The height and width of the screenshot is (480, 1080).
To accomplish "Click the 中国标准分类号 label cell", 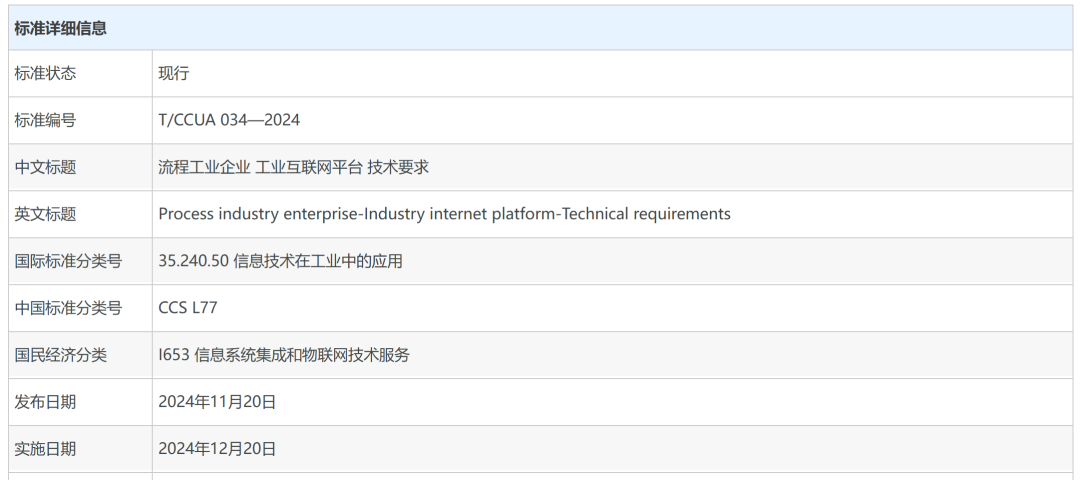I will pos(68,308).
